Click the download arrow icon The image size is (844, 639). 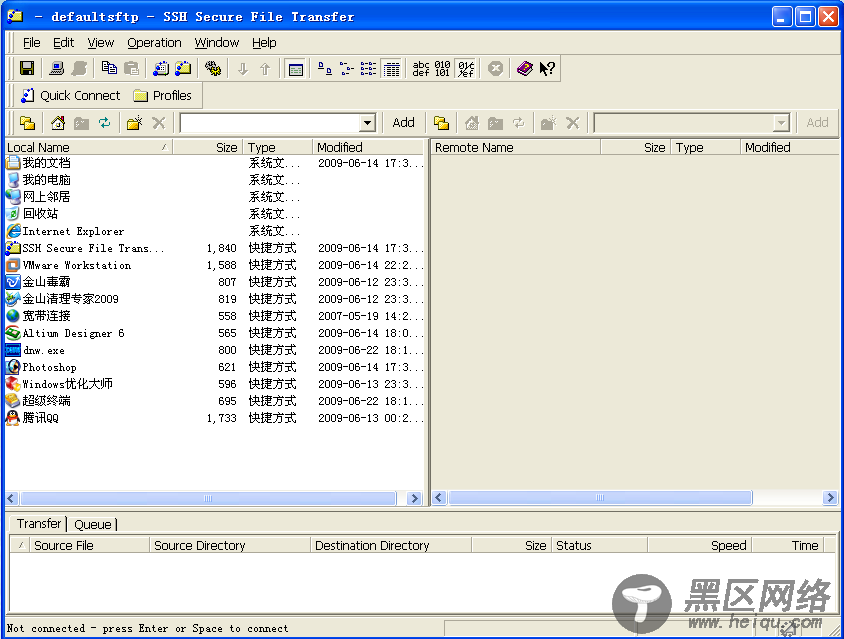click(243, 68)
